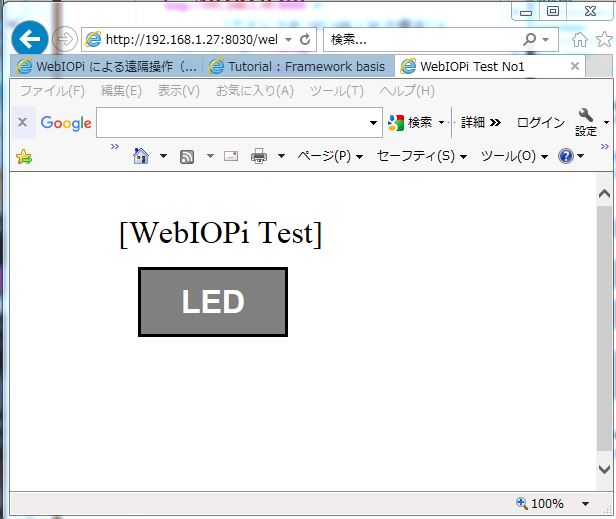The width and height of the screenshot is (616, 519).
Task: Click the RSS feeds icon
Action: coord(187,156)
